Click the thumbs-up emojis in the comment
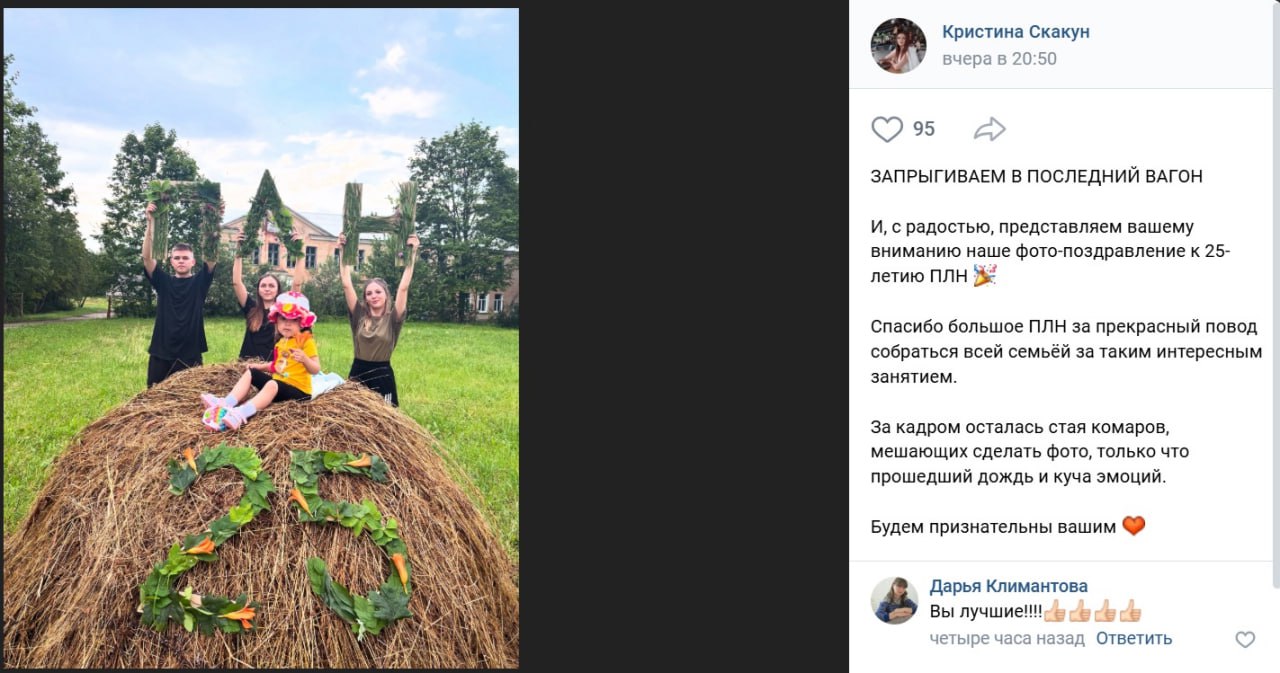This screenshot has height=673, width=1280. (x=1092, y=611)
